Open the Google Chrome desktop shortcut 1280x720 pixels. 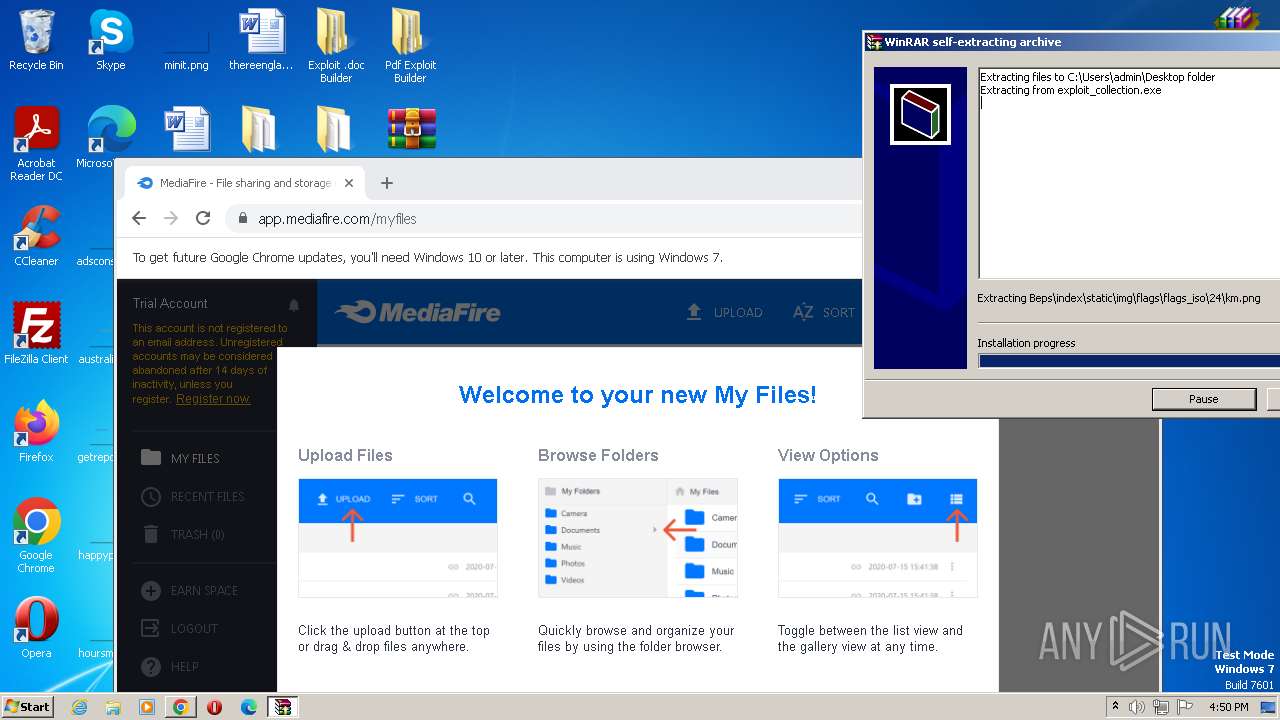[36, 536]
